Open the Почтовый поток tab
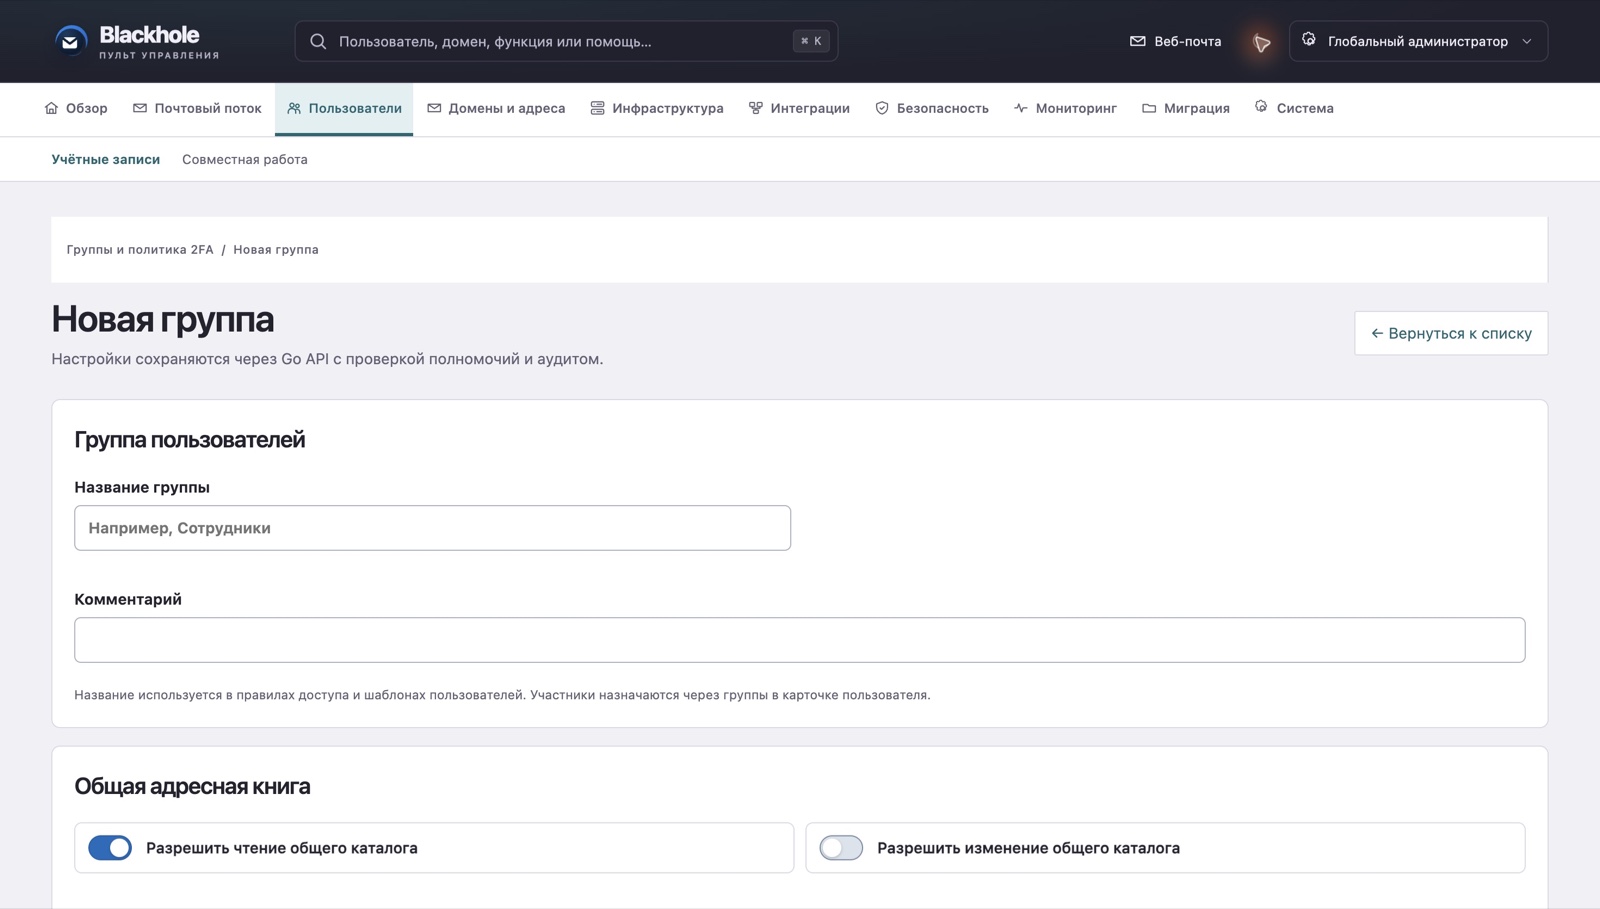The image size is (1600, 909). tap(197, 108)
